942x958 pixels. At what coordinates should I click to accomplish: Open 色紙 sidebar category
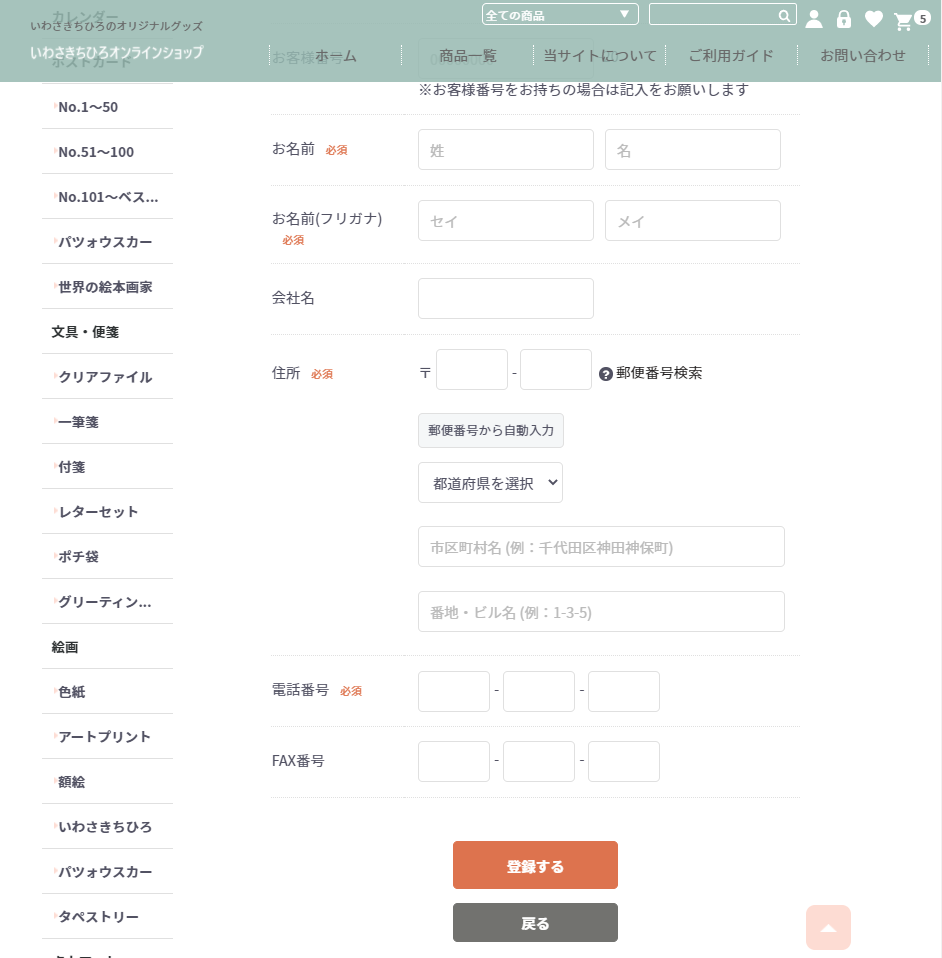[x=108, y=692]
